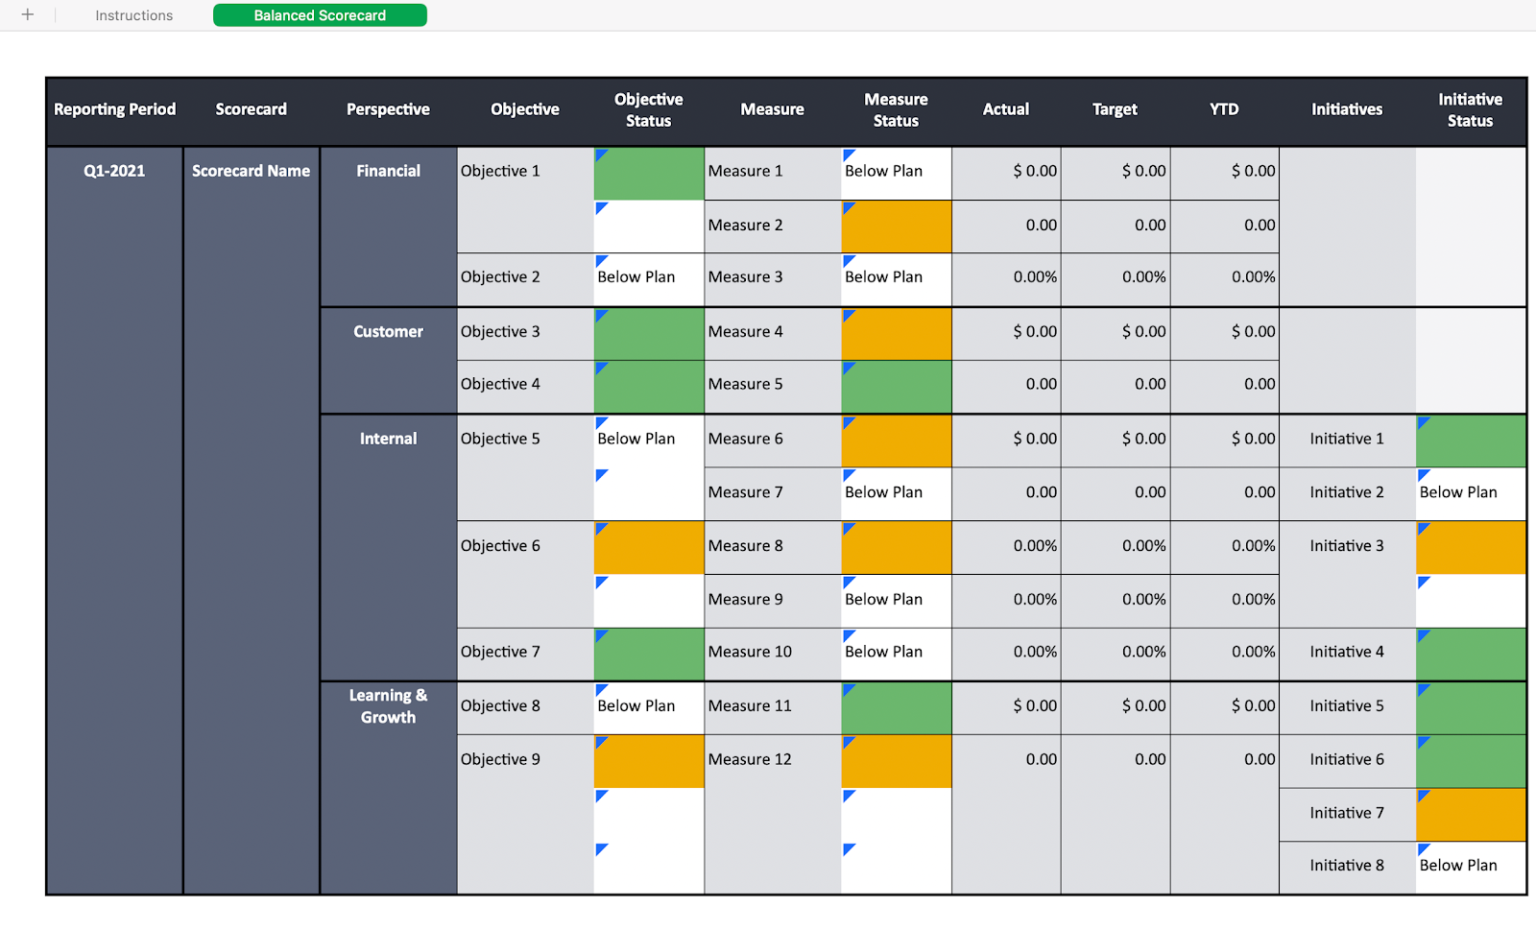This screenshot has width=1536, height=930.
Task: Open Objective 8's Below Plan pop-up
Action: pos(648,707)
